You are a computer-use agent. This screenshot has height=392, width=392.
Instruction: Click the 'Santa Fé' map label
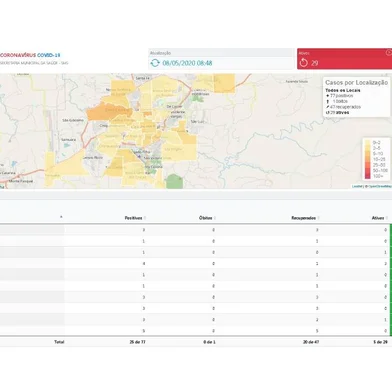(143, 78)
